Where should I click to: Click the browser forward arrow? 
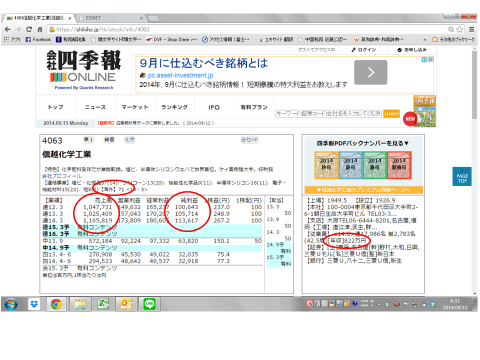[x=18, y=29]
